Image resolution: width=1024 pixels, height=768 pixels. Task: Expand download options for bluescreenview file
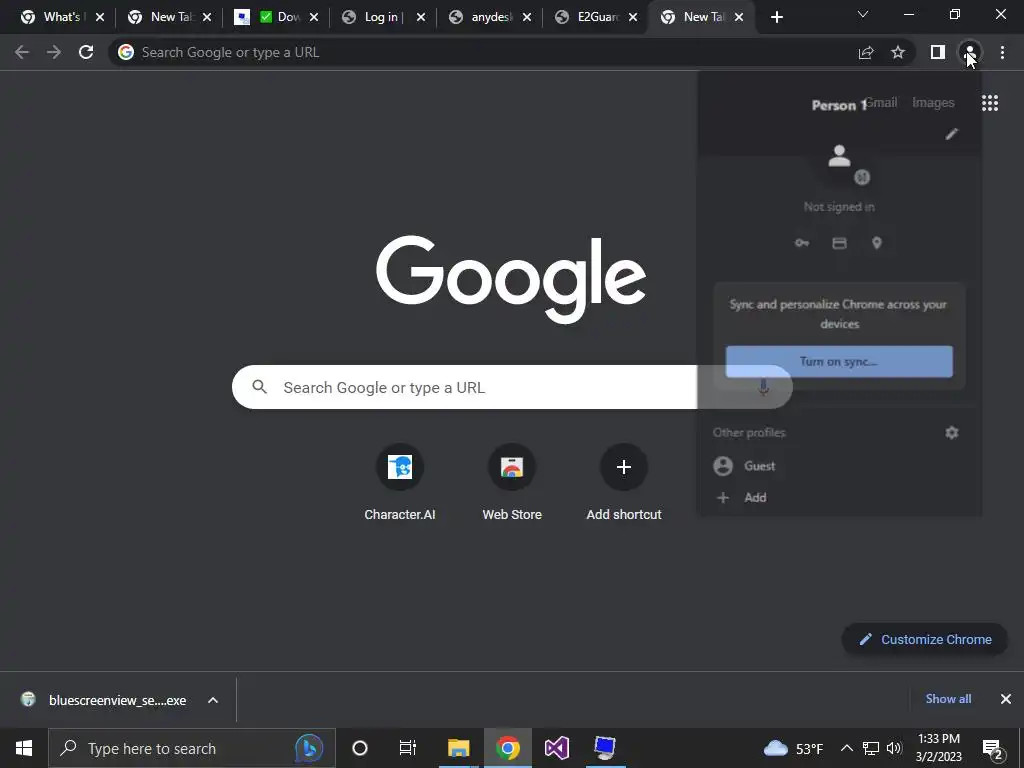click(213, 700)
